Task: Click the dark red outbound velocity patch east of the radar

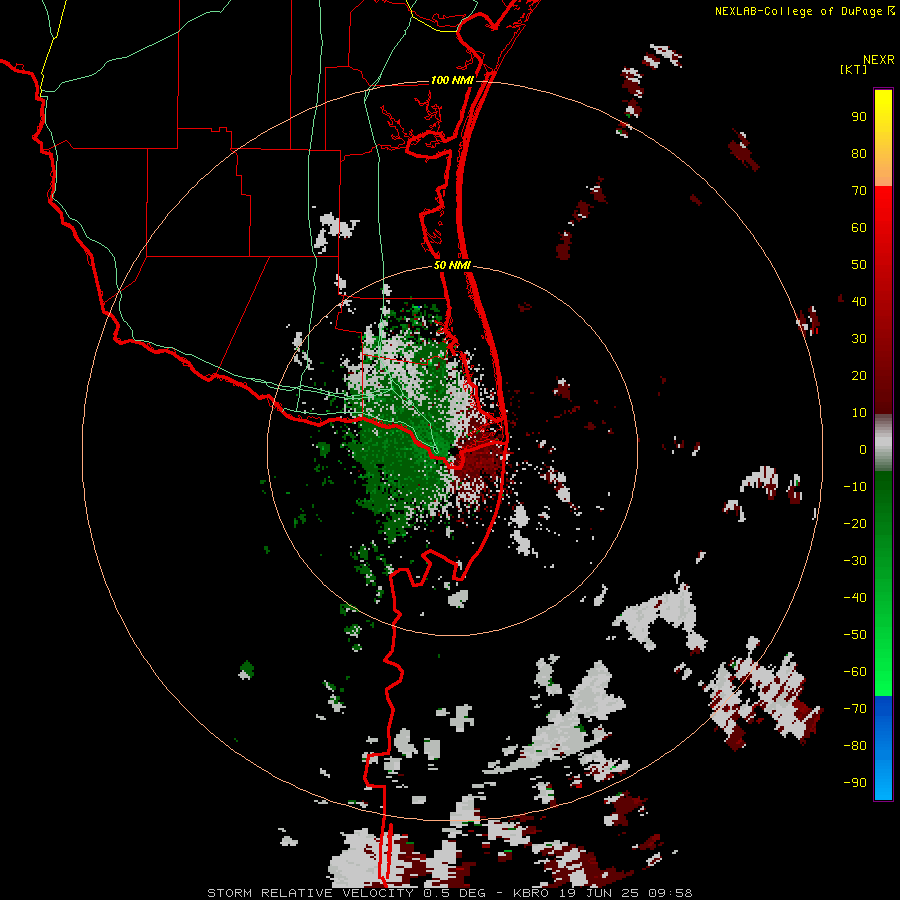Action: [479, 462]
